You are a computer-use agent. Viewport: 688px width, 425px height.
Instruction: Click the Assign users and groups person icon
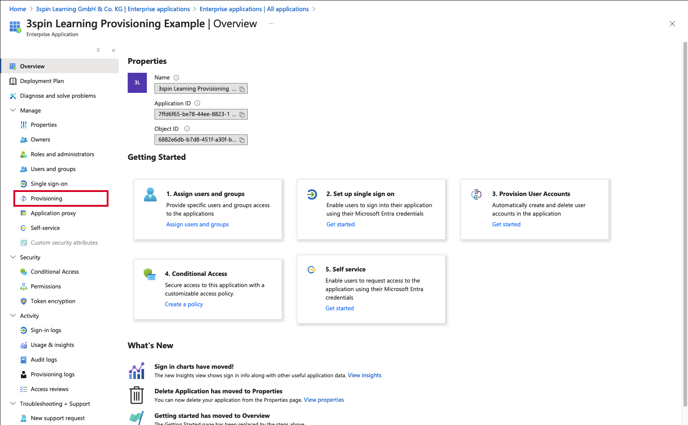click(x=150, y=194)
